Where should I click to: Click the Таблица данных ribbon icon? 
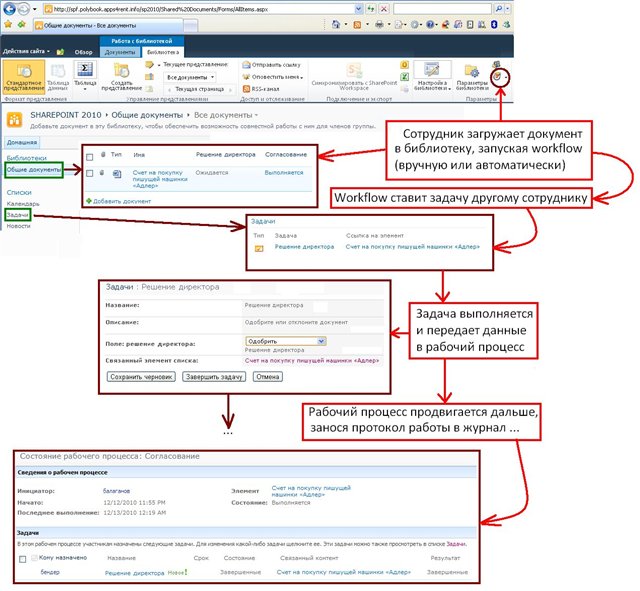pyautogui.click(x=59, y=75)
